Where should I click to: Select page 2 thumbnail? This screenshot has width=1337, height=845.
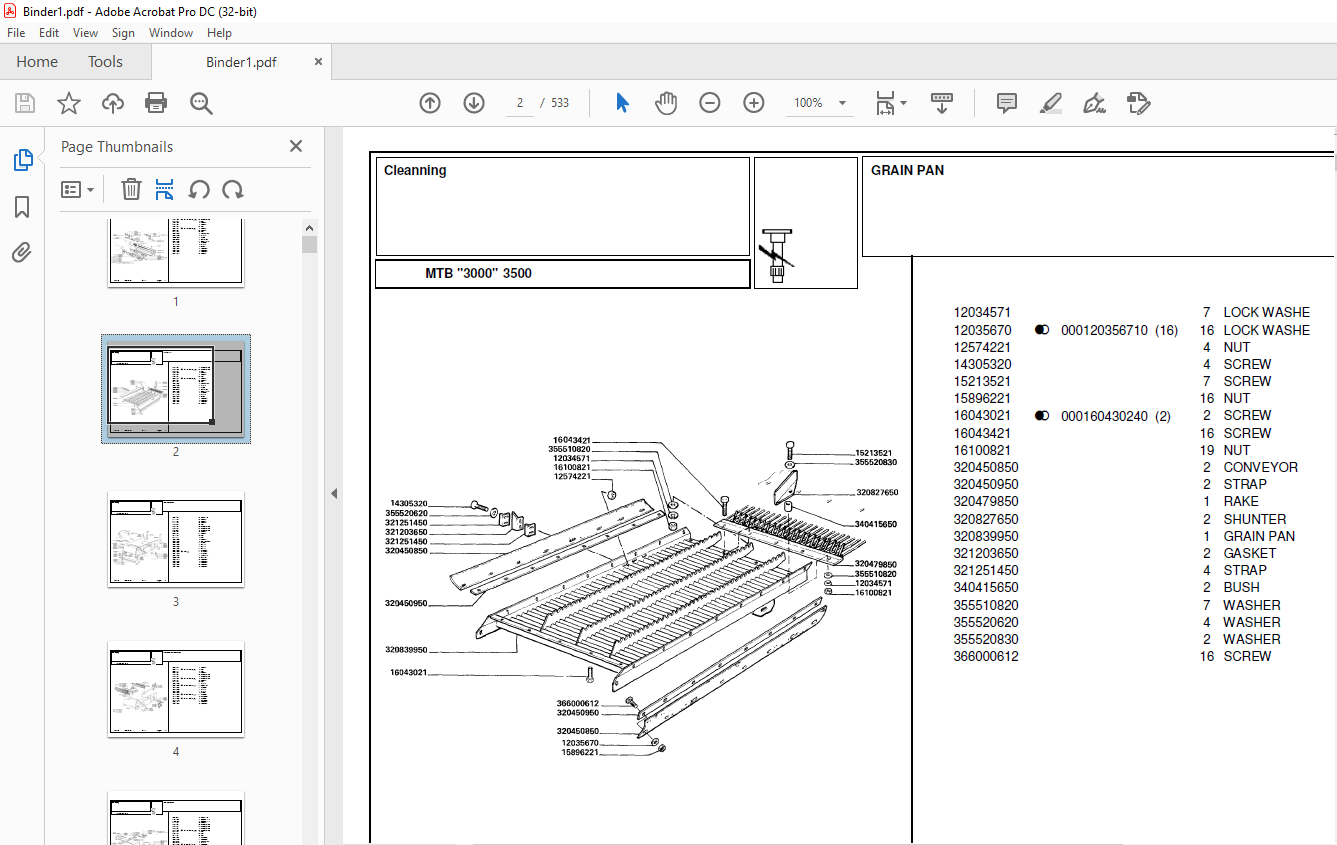click(176, 389)
